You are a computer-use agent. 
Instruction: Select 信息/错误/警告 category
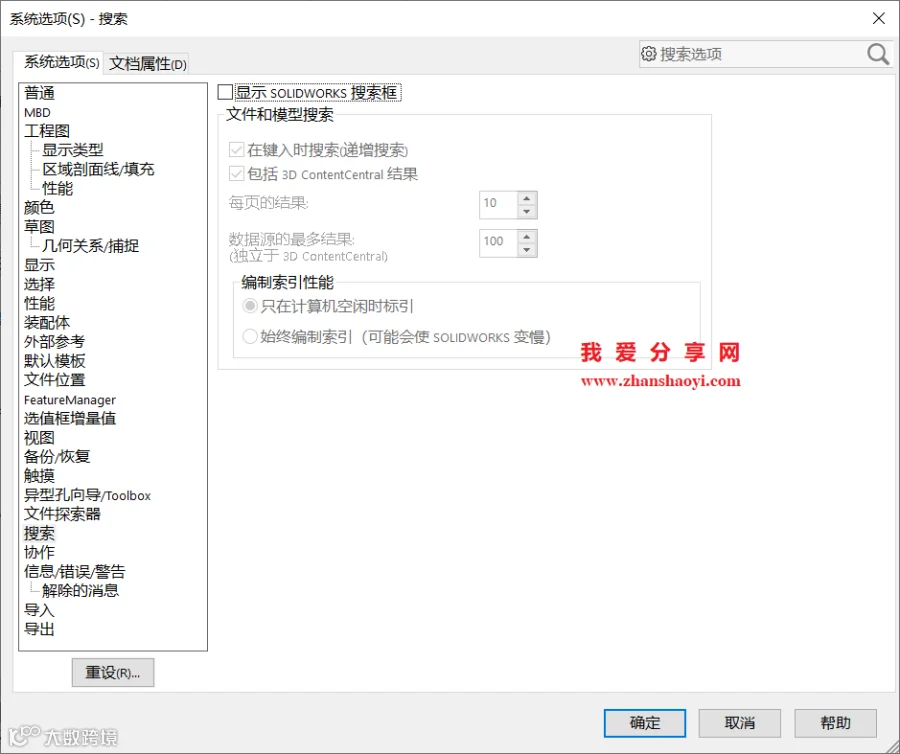click(74, 572)
